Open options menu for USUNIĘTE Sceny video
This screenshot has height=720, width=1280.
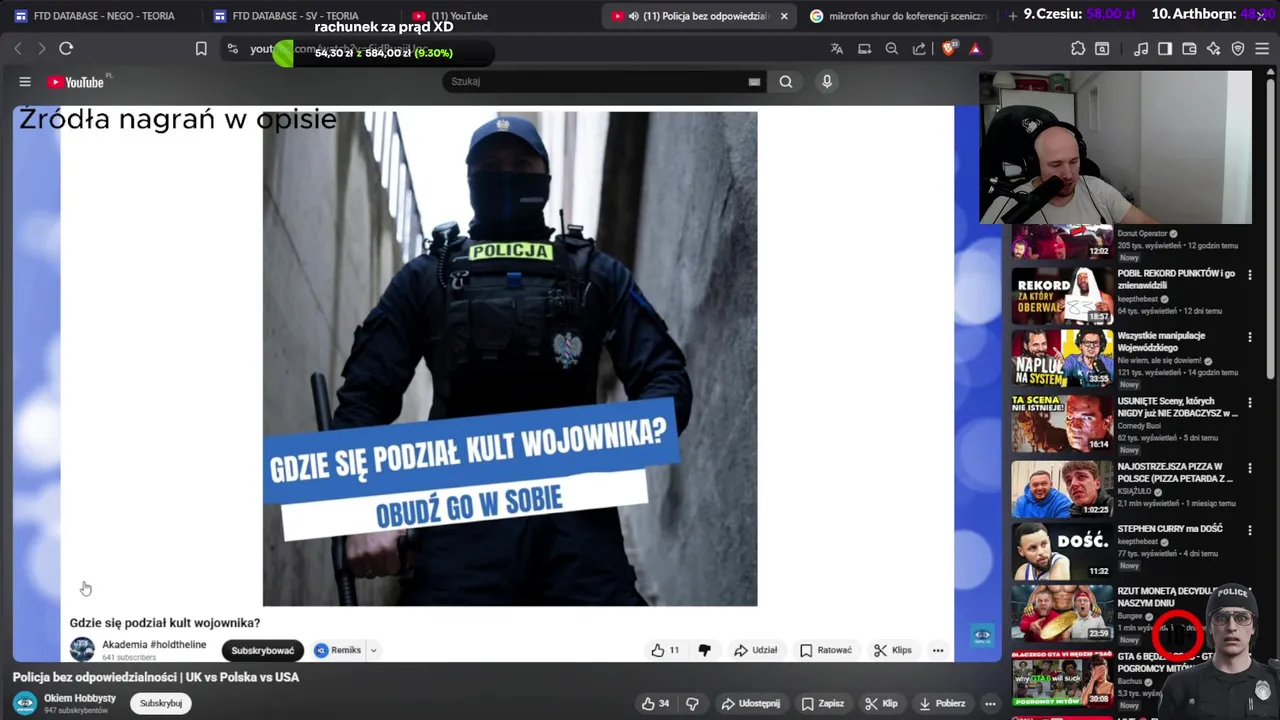(1249, 403)
